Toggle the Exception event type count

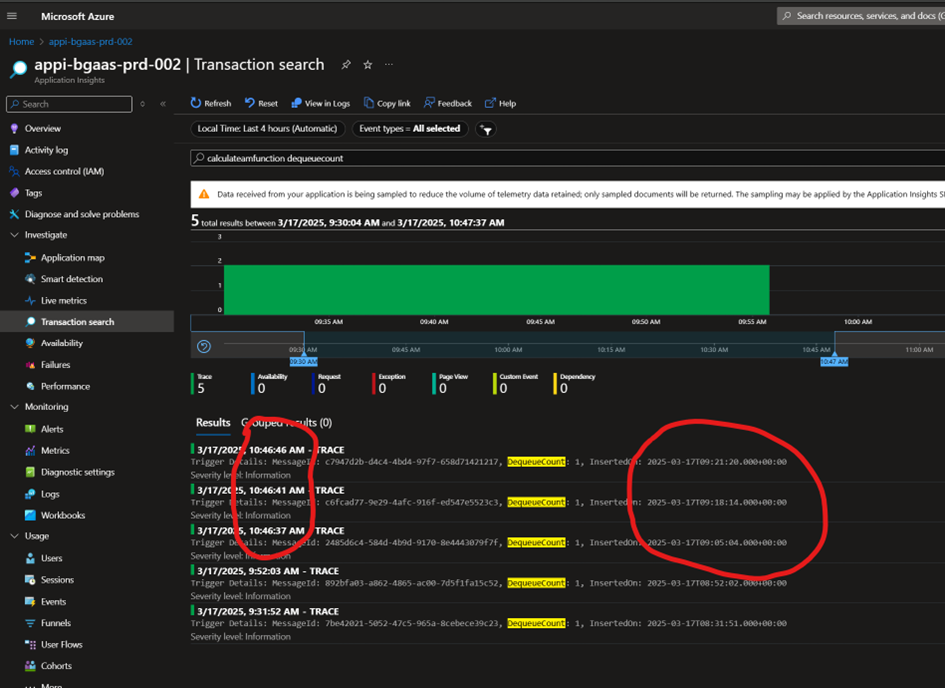click(x=389, y=384)
